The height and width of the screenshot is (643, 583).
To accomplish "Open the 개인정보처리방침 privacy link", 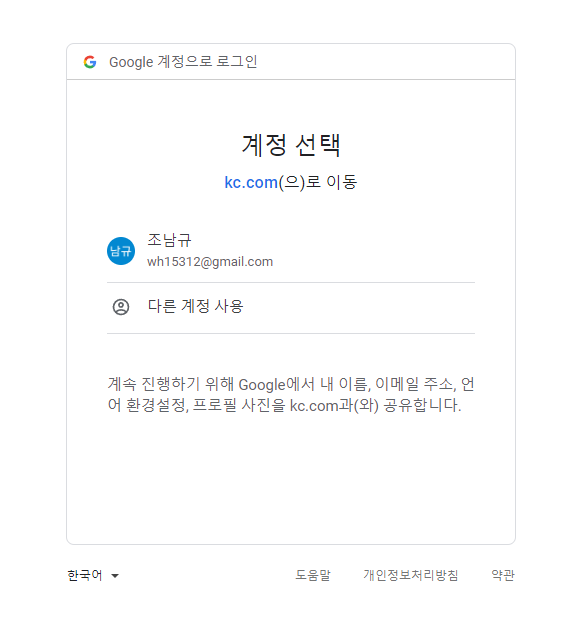I will click(x=410, y=575).
